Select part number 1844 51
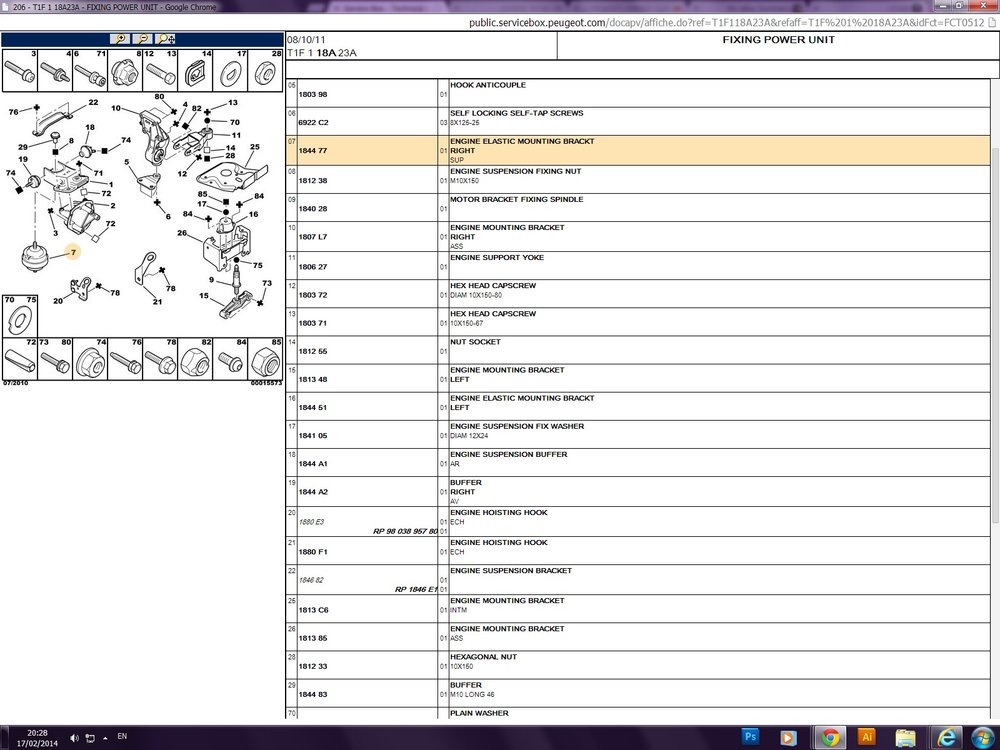The width and height of the screenshot is (1000, 750). coord(312,408)
